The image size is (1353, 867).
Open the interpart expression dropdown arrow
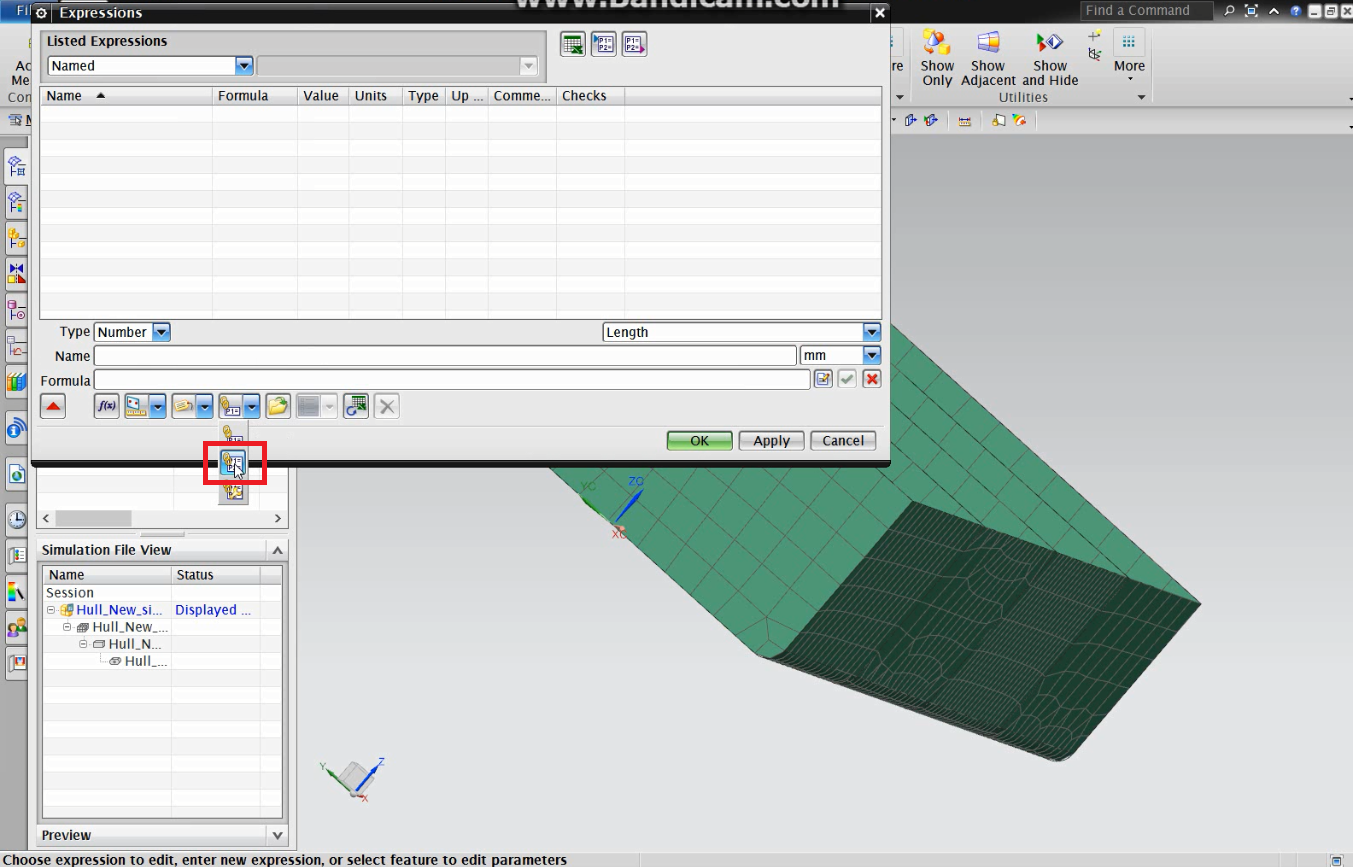coord(252,406)
